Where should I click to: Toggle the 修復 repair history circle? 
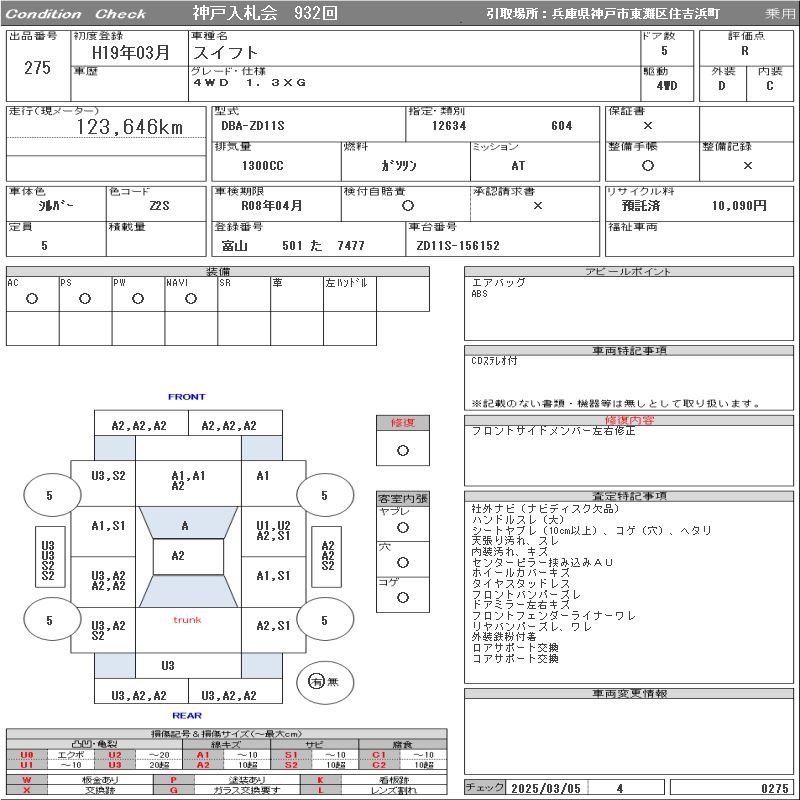tap(402, 450)
